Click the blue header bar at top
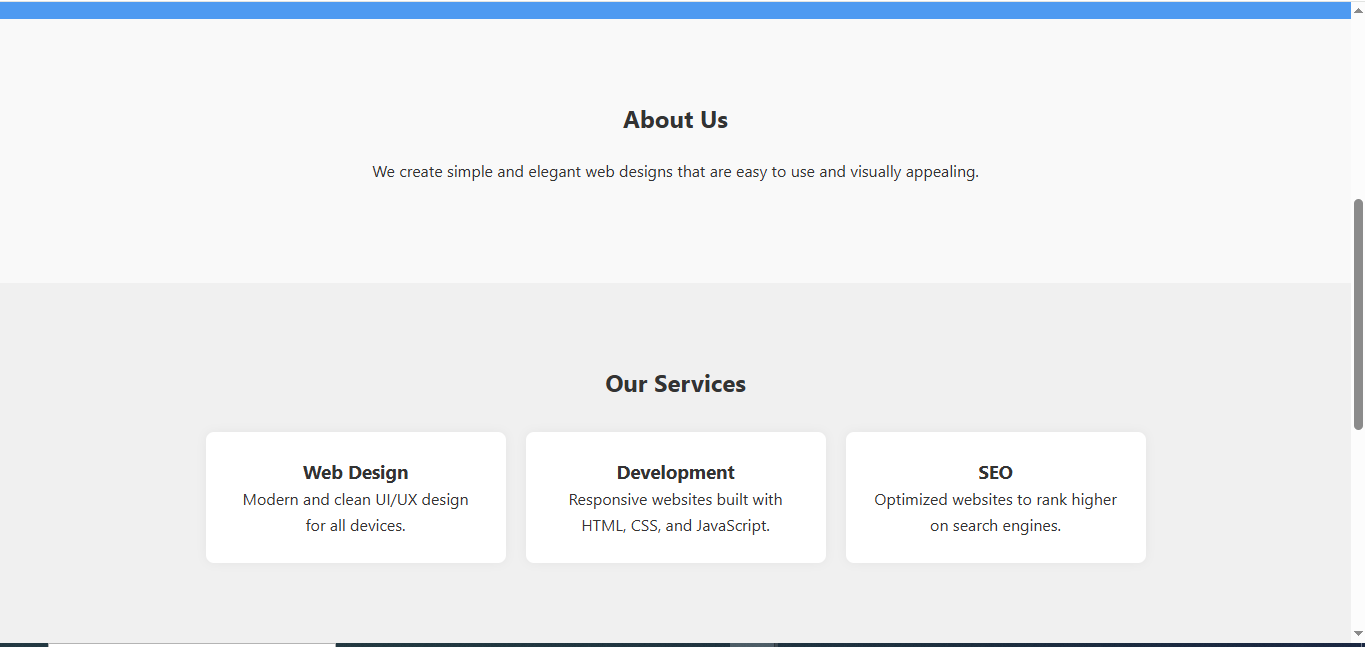1365x647 pixels. click(x=675, y=10)
